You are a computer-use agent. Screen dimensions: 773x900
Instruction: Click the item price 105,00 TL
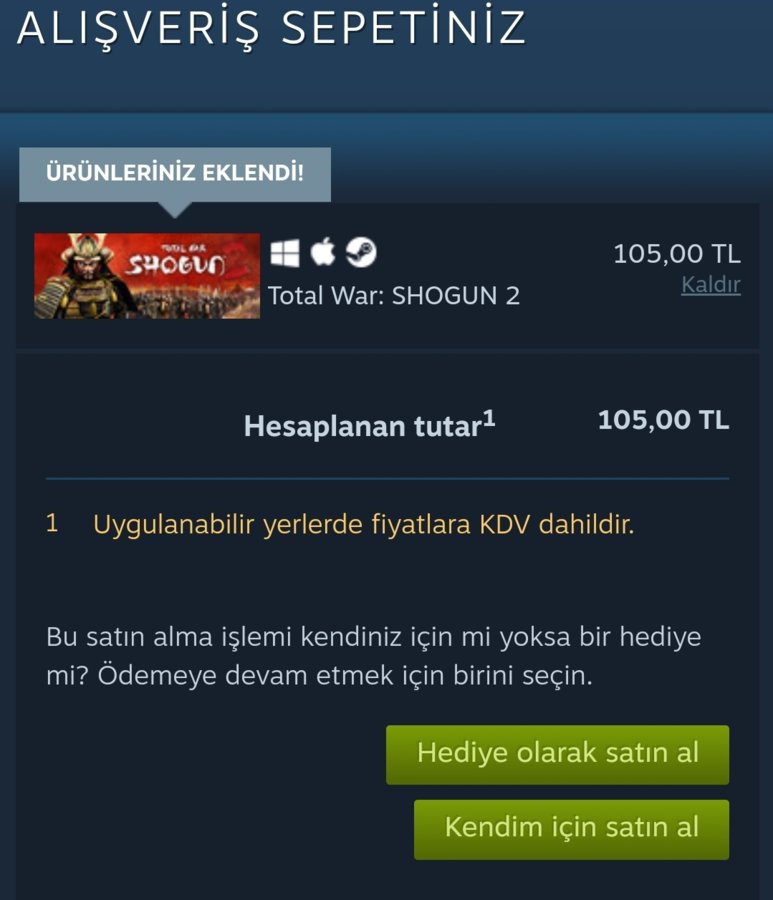(x=677, y=254)
